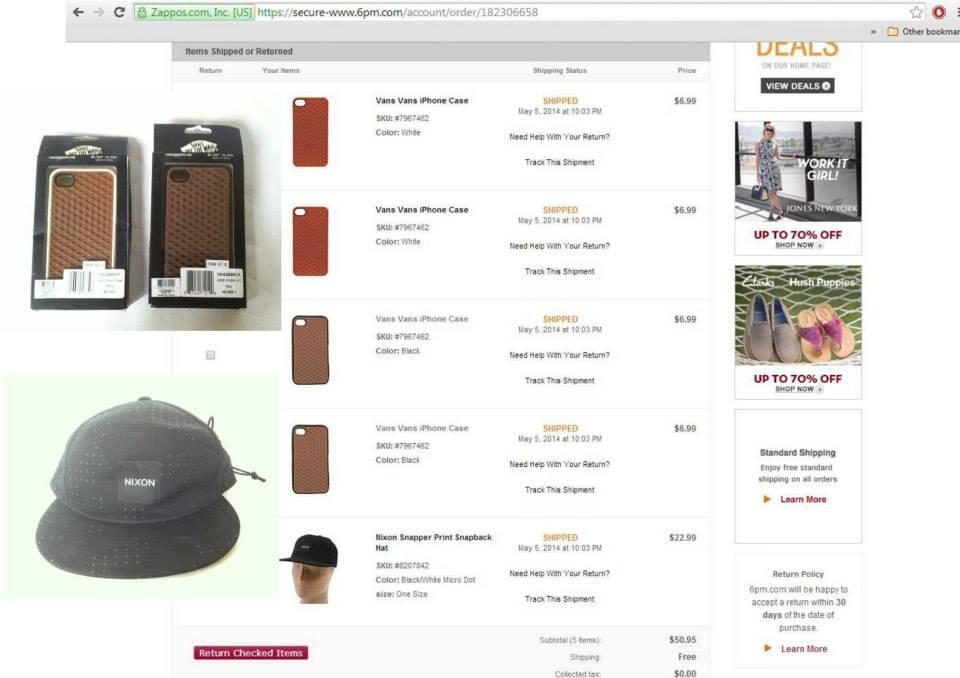Click the Zappos.com, Inc. [US] certificate label
The image size is (960, 678).
coord(201,12)
